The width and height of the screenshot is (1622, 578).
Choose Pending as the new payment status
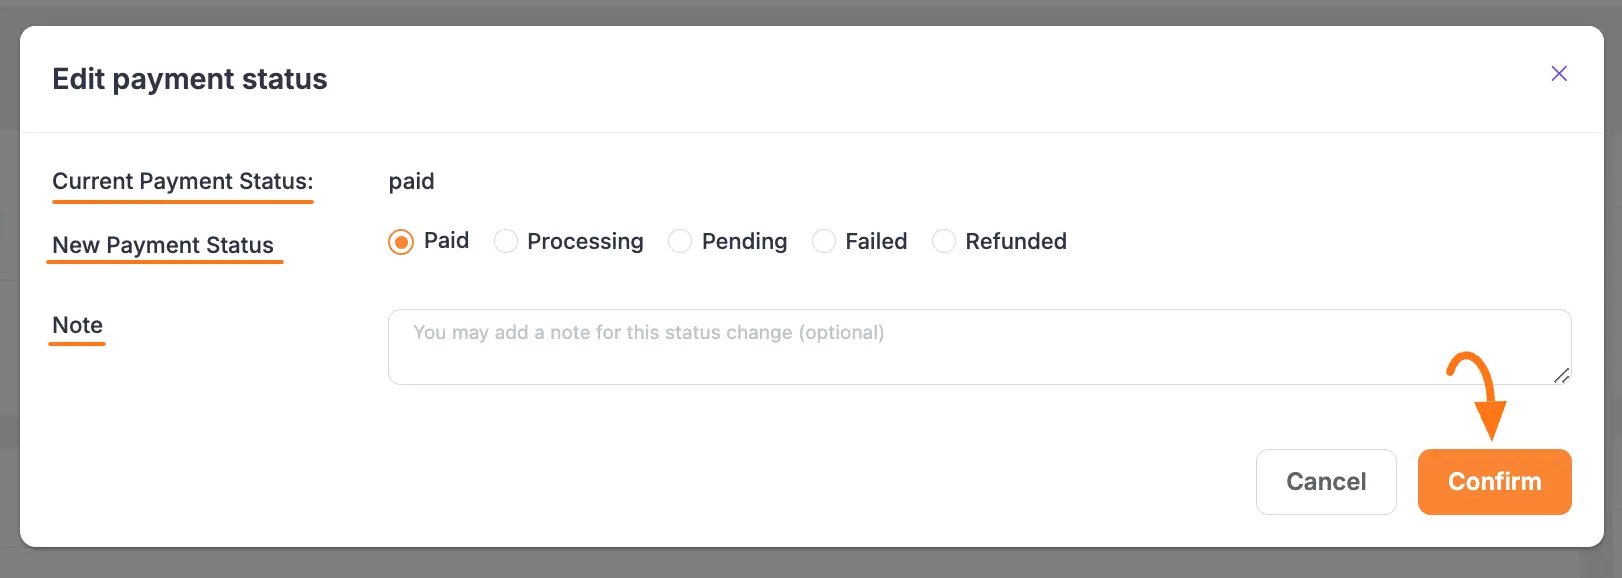681,241
